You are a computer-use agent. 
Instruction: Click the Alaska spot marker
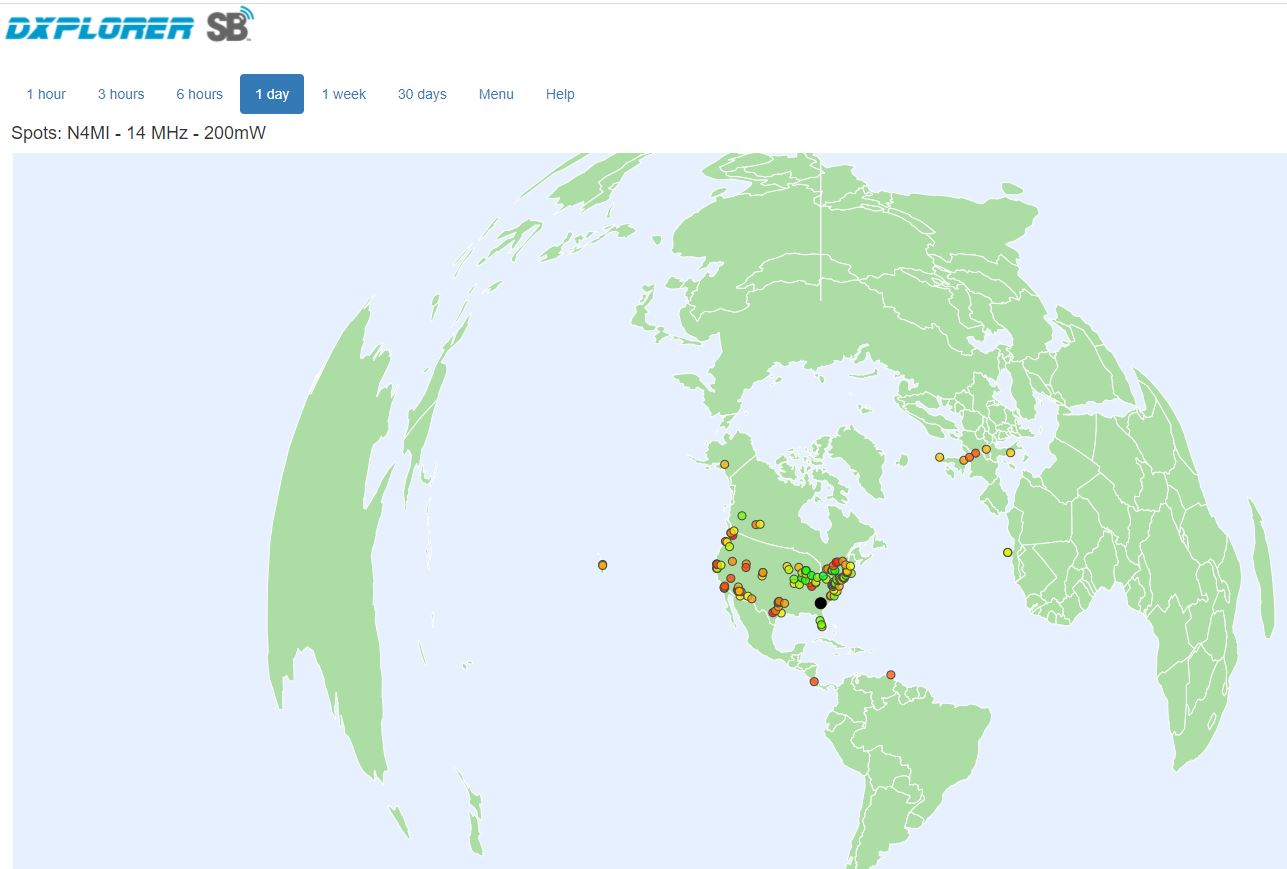[725, 464]
